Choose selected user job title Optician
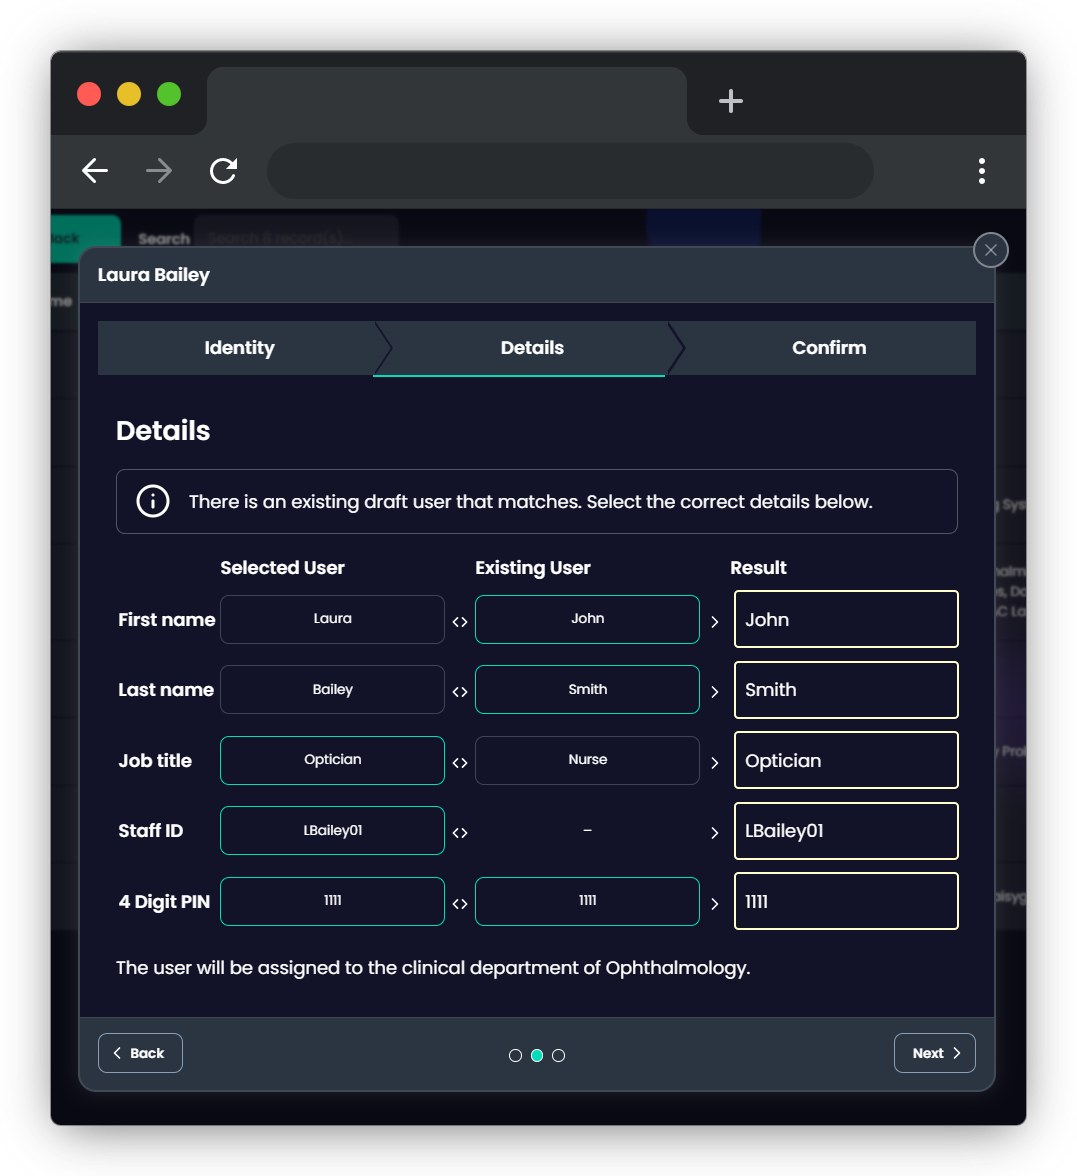Viewport: 1077px width, 1176px height. coord(332,760)
